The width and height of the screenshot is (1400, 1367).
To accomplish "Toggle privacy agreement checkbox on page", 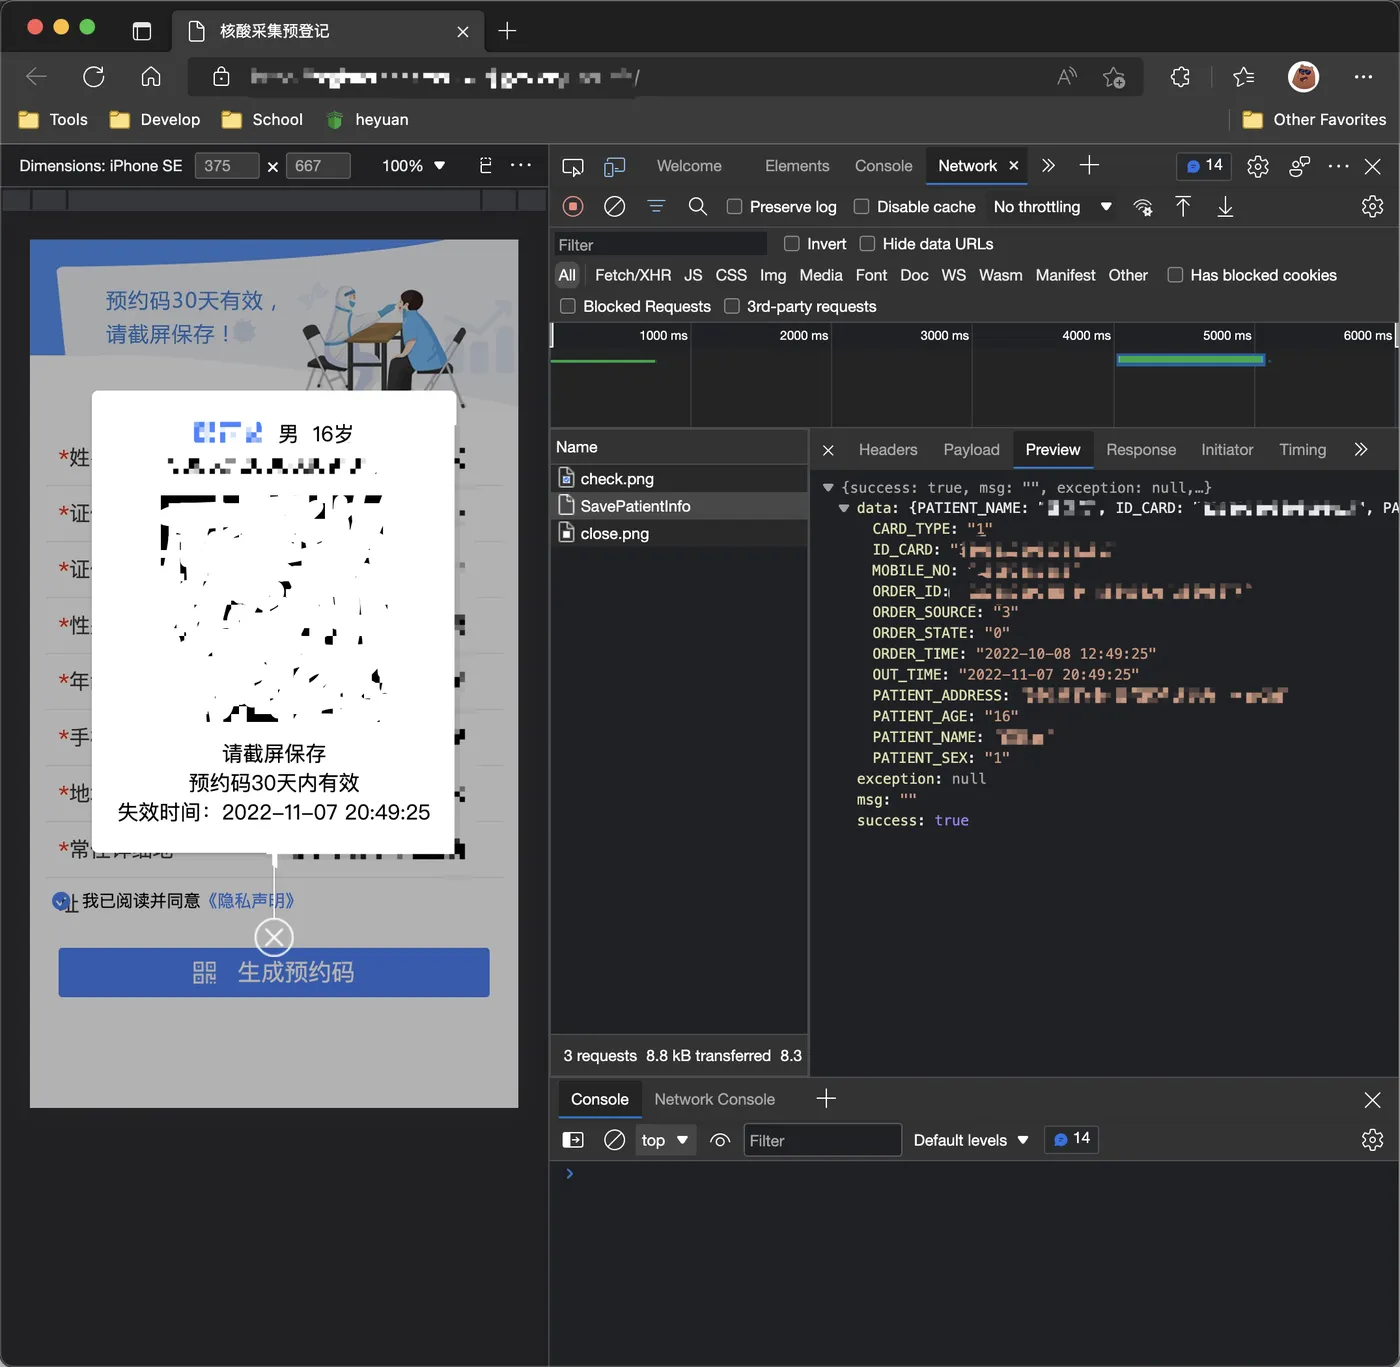I will click(x=62, y=901).
